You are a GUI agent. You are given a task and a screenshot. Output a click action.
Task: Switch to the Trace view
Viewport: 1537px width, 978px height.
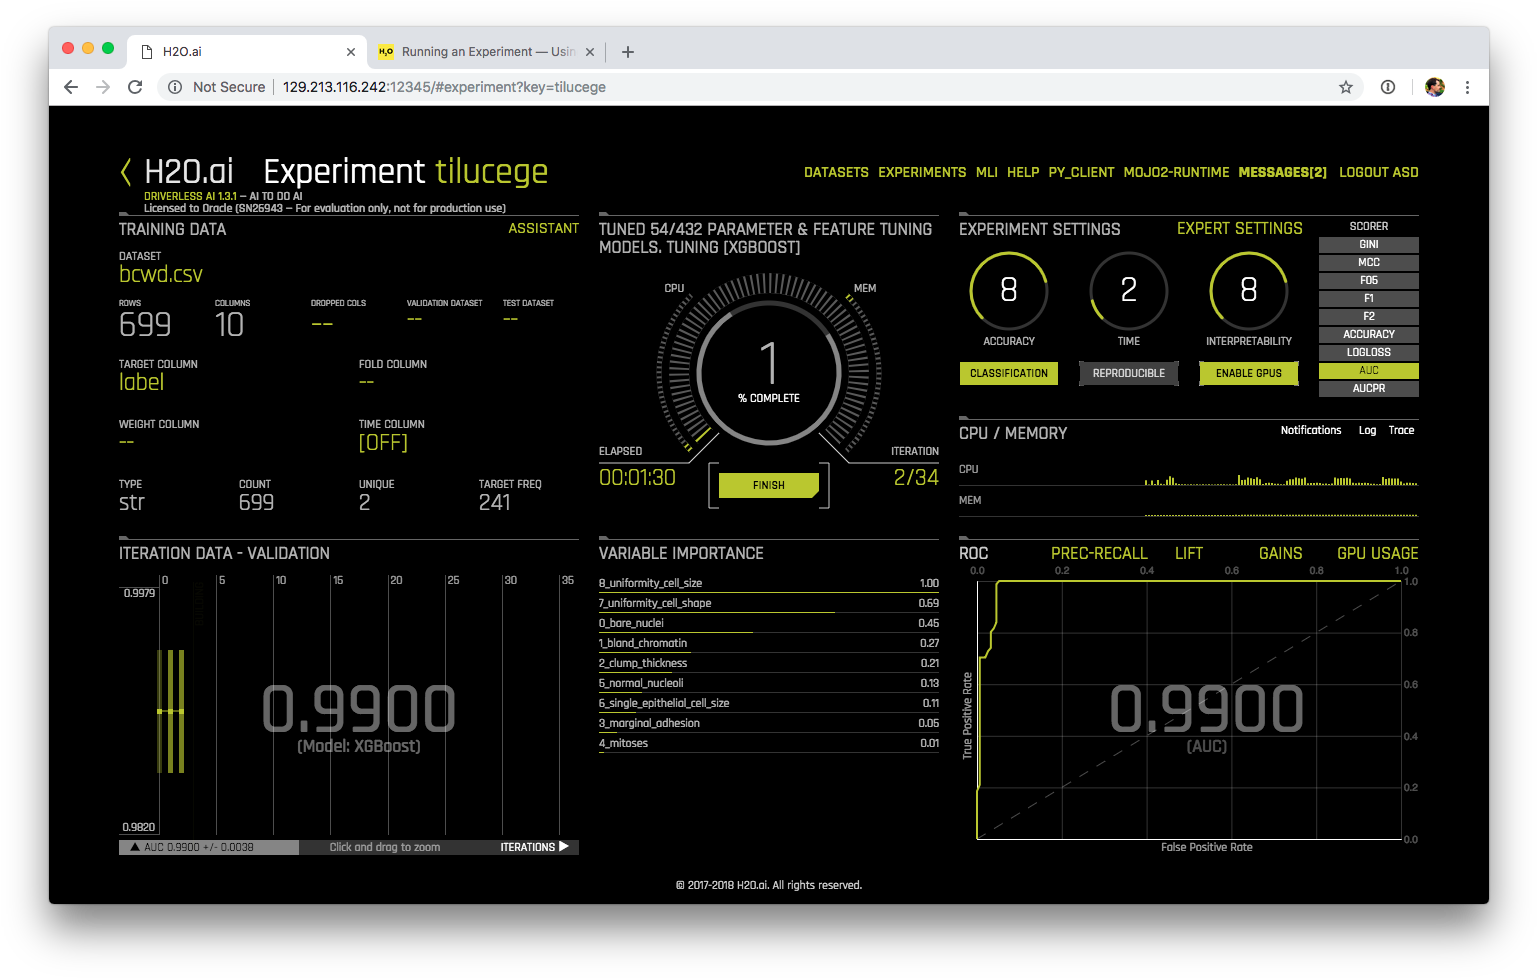[1401, 430]
